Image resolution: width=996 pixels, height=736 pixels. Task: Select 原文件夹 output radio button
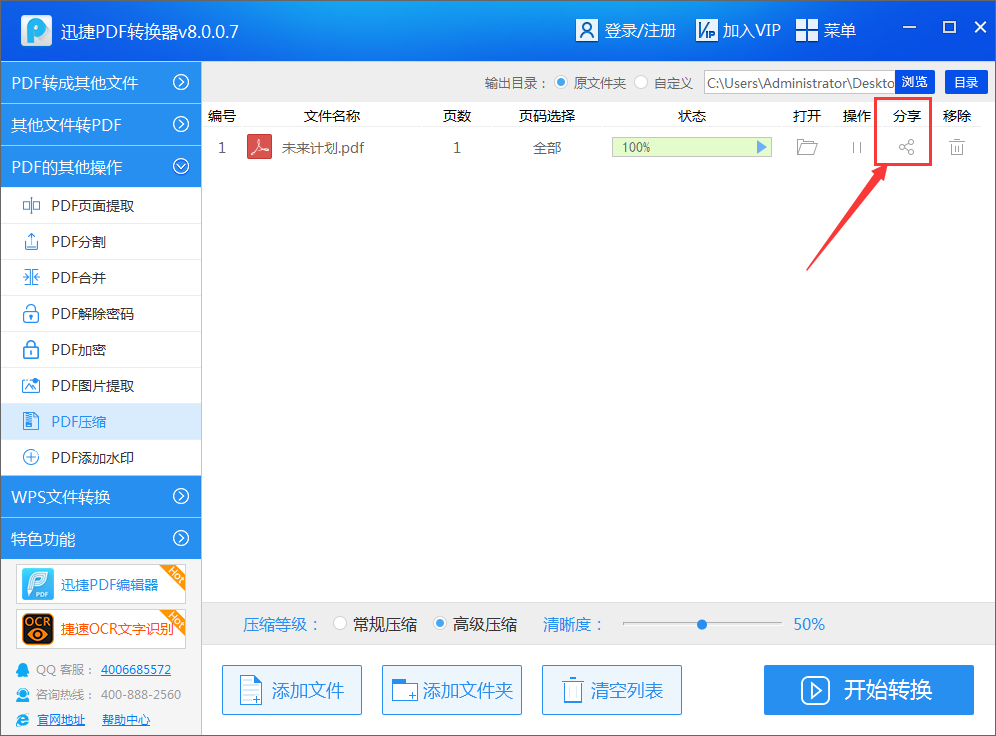561,82
